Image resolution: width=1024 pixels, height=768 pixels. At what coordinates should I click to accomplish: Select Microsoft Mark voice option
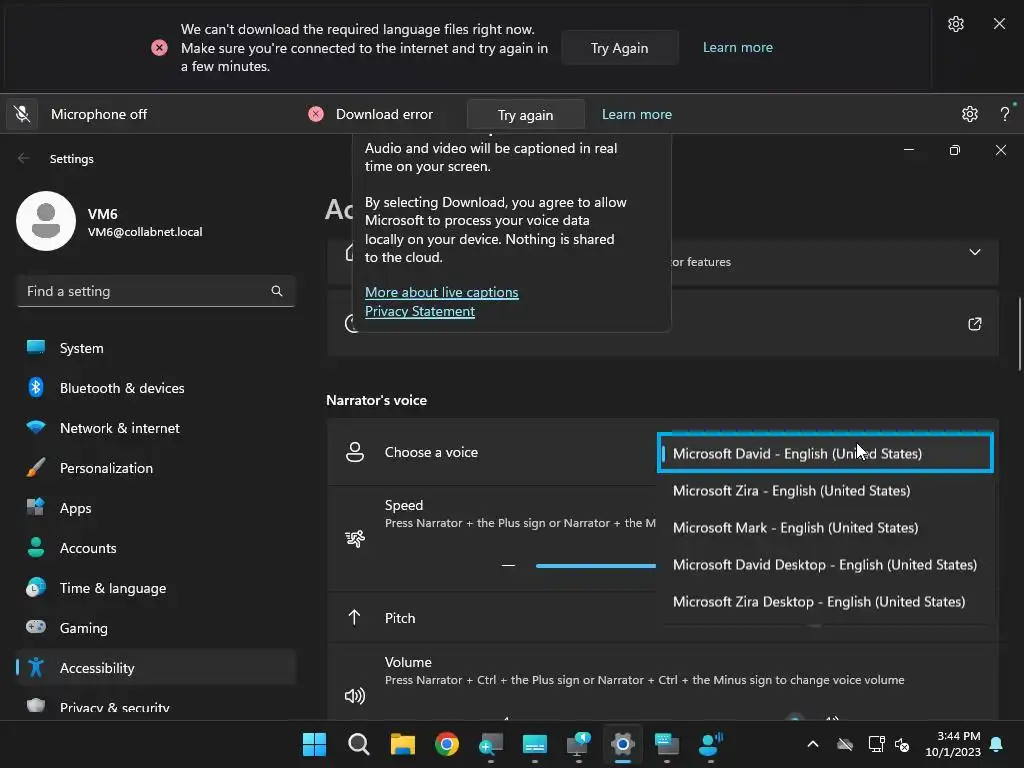click(825, 528)
